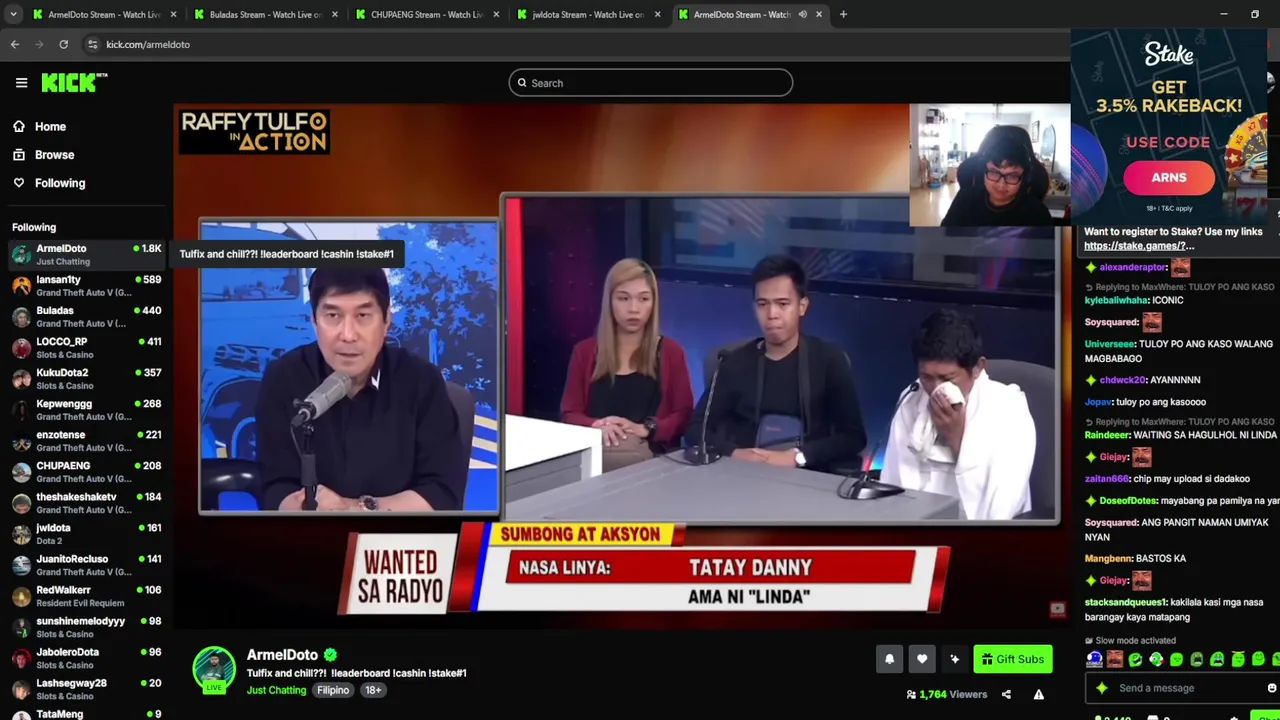The height and width of the screenshot is (720, 1280).
Task: Open the hamburger sidebar menu
Action: coord(21,83)
